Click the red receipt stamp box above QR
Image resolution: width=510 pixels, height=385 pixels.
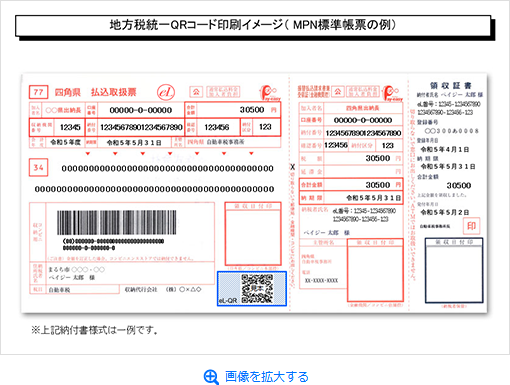(253, 234)
